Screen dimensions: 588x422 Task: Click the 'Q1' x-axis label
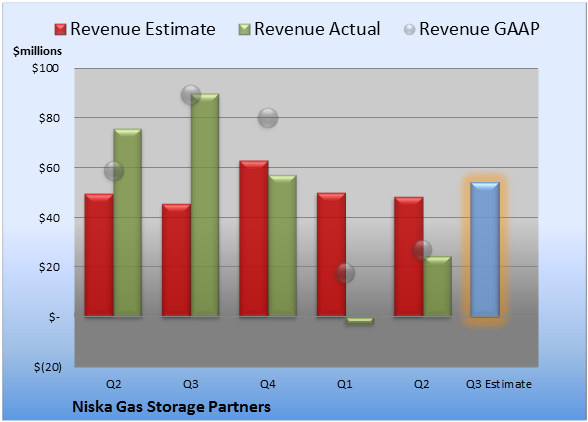pos(345,384)
